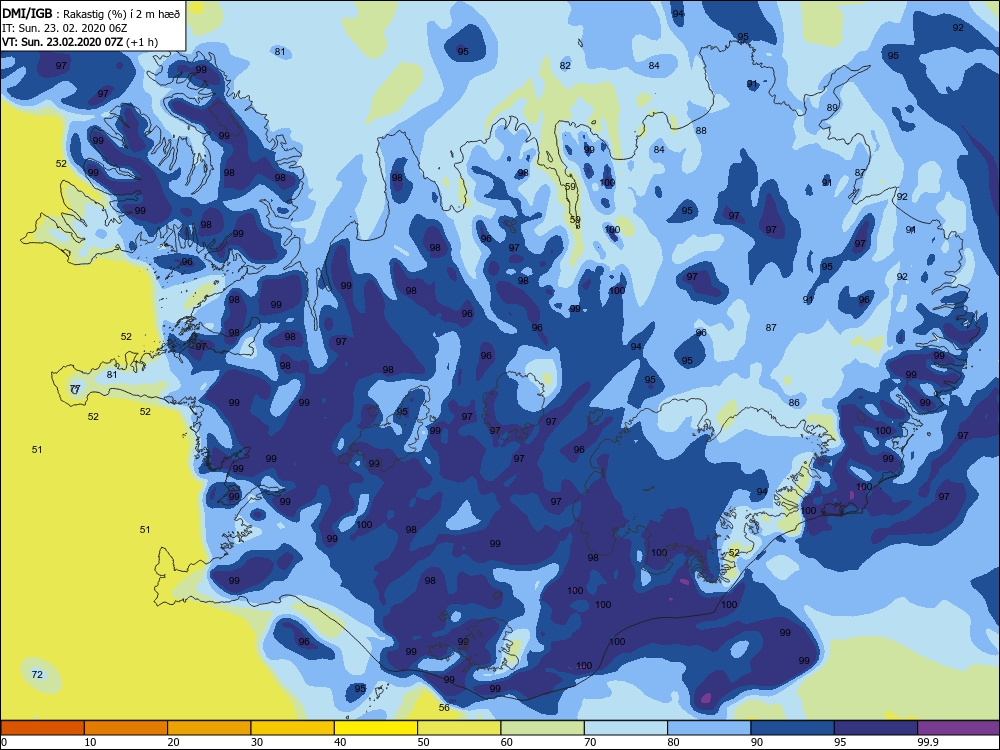Image resolution: width=1000 pixels, height=750 pixels.
Task: Click the '72' humidity value on map
Action: pyautogui.click(x=37, y=674)
